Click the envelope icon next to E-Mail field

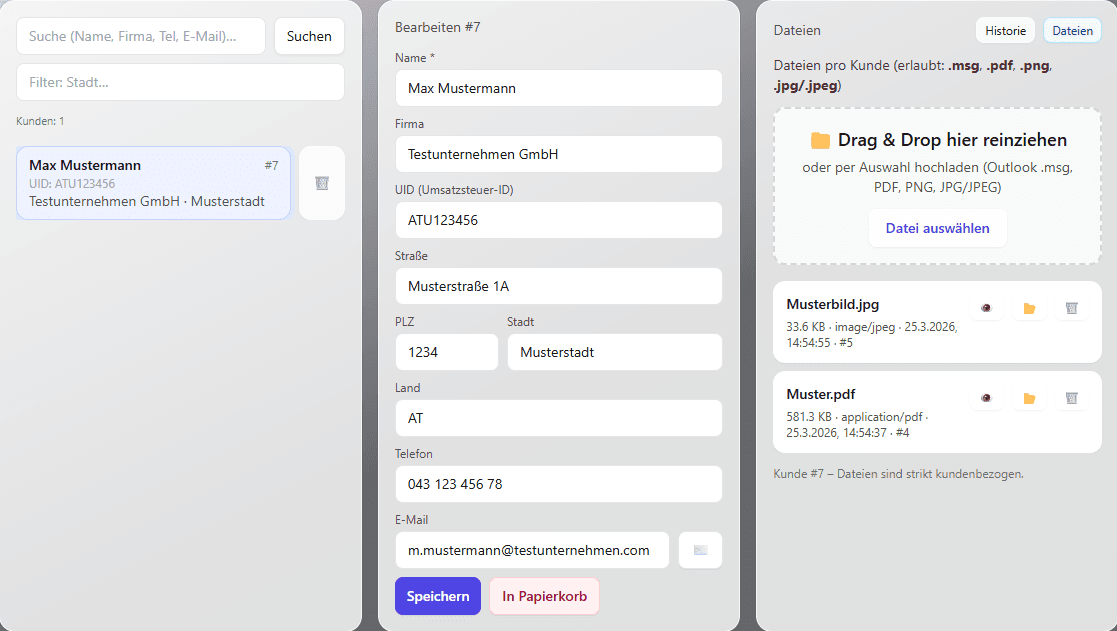(700, 550)
